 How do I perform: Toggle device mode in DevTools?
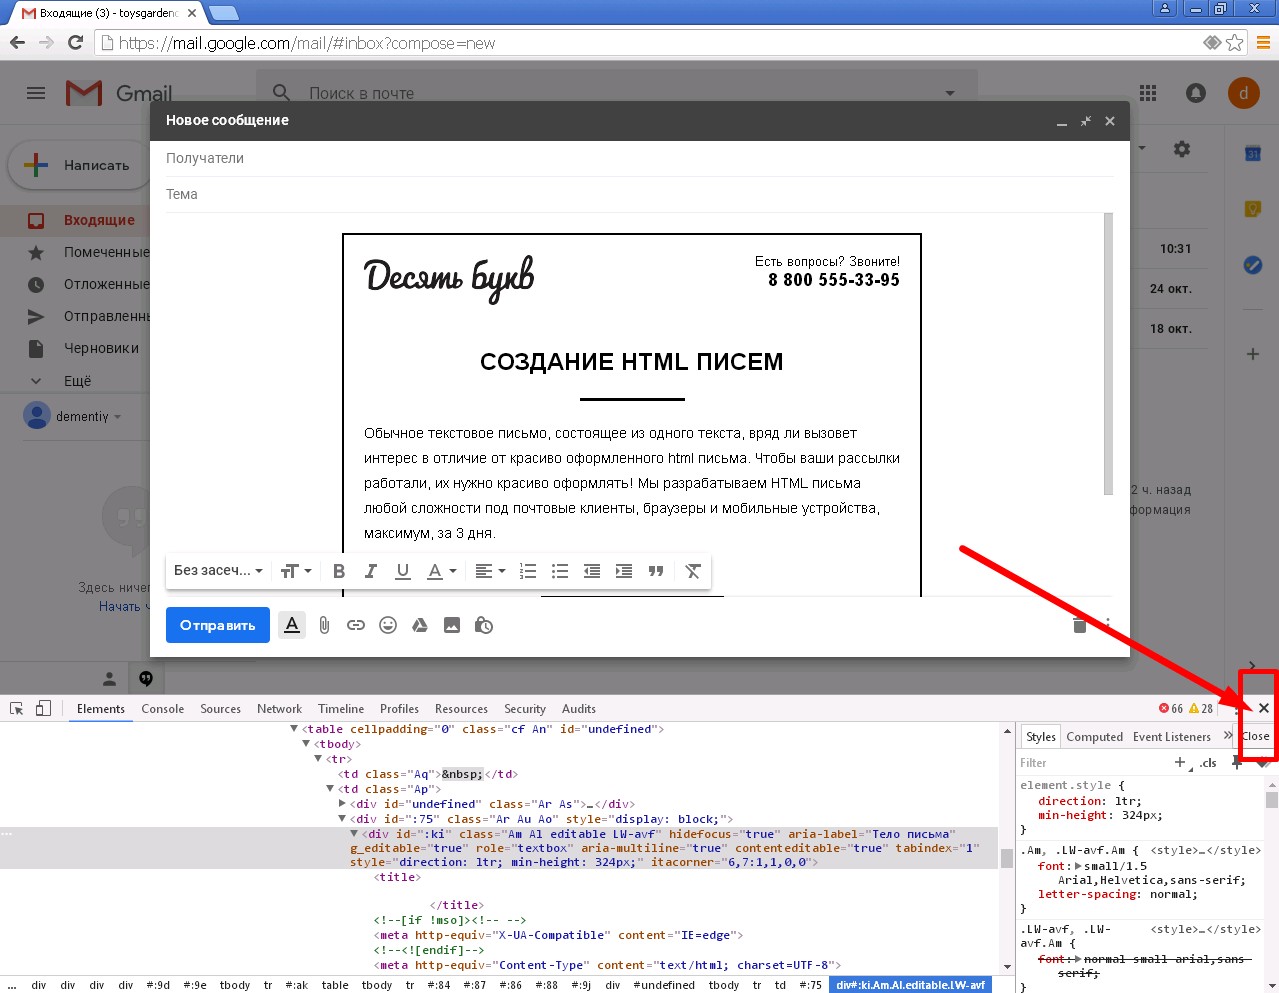click(x=43, y=708)
